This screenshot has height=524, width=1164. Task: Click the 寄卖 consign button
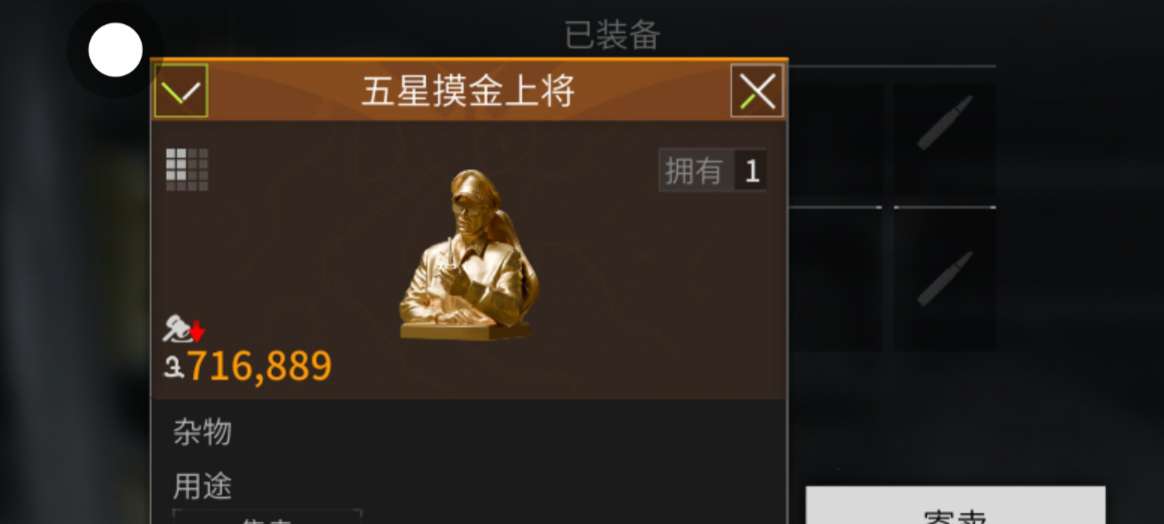click(x=955, y=505)
